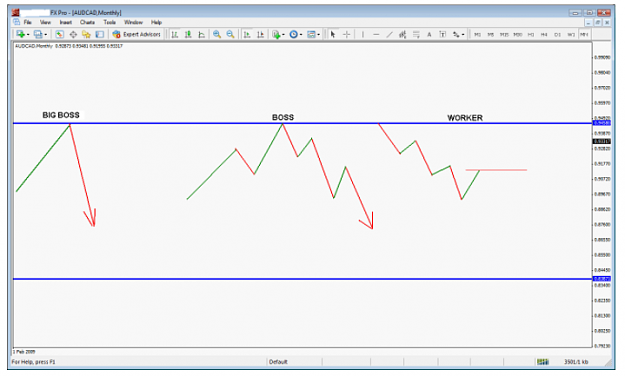Click the New Chart icon
Image resolution: width=625 pixels, height=376 pixels.
click(20, 34)
